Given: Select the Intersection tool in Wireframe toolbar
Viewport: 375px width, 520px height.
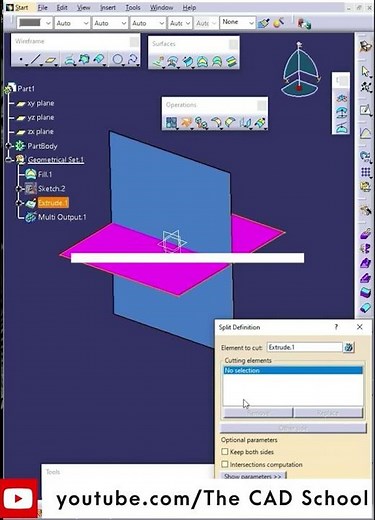Looking at the screenshot, I should click(83, 60).
